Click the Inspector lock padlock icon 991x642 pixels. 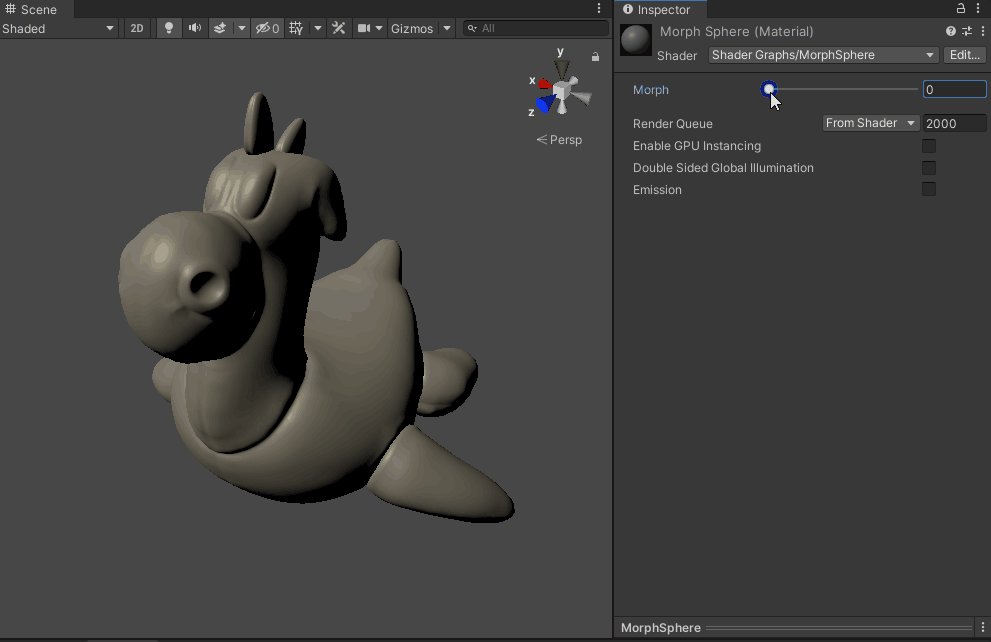(961, 8)
